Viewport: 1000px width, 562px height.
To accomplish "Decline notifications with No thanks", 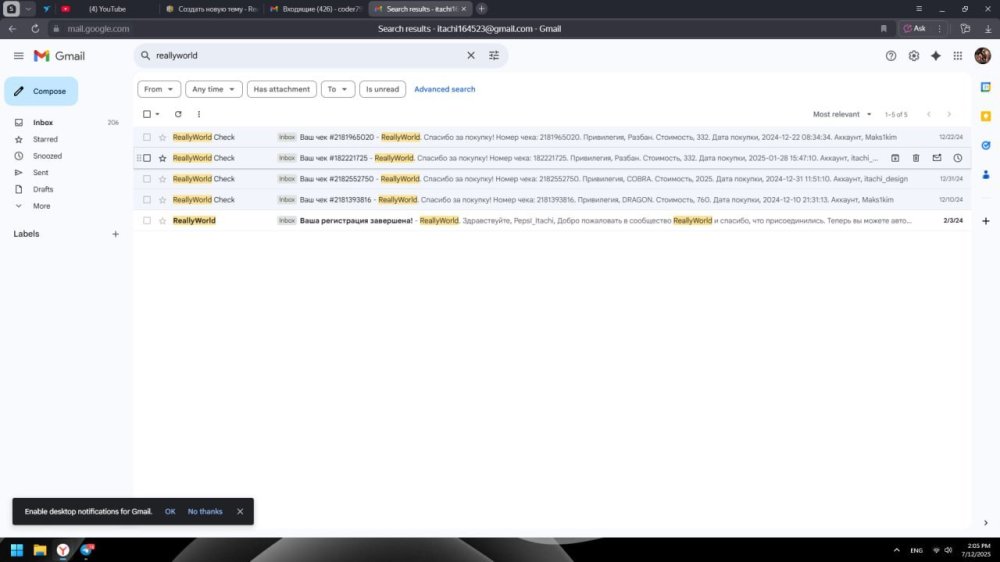I will [205, 512].
